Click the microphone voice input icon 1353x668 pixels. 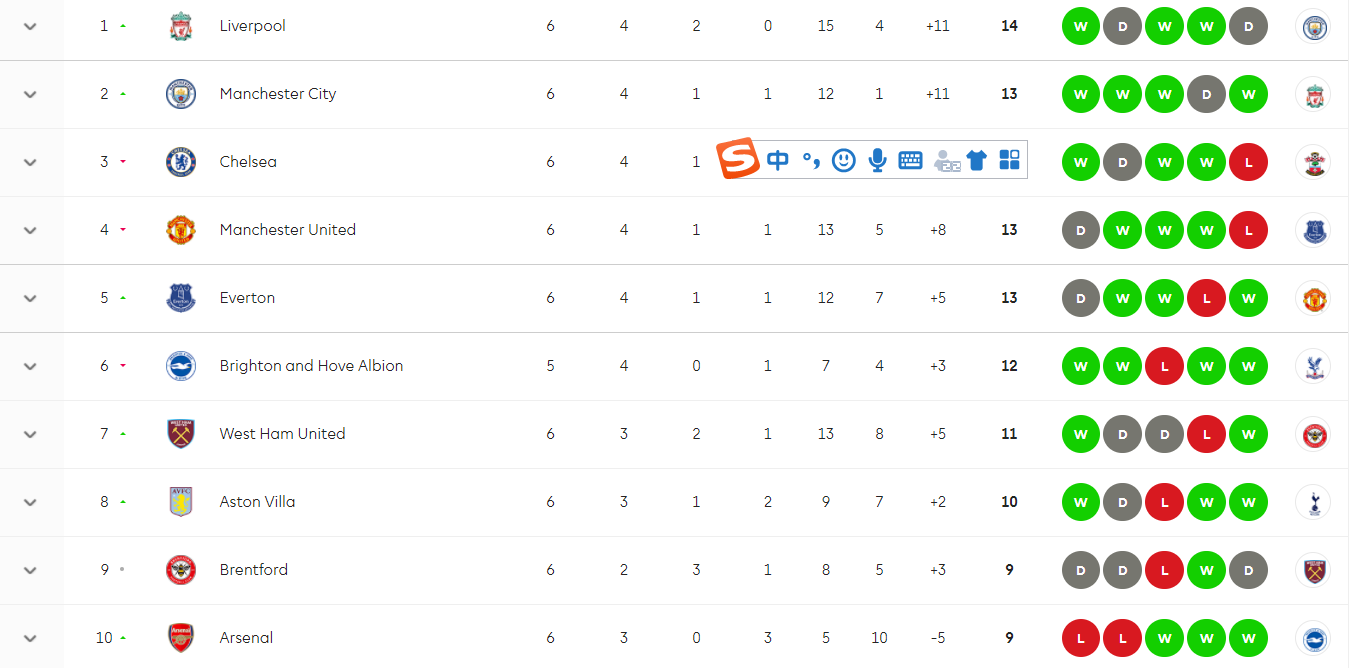(877, 160)
